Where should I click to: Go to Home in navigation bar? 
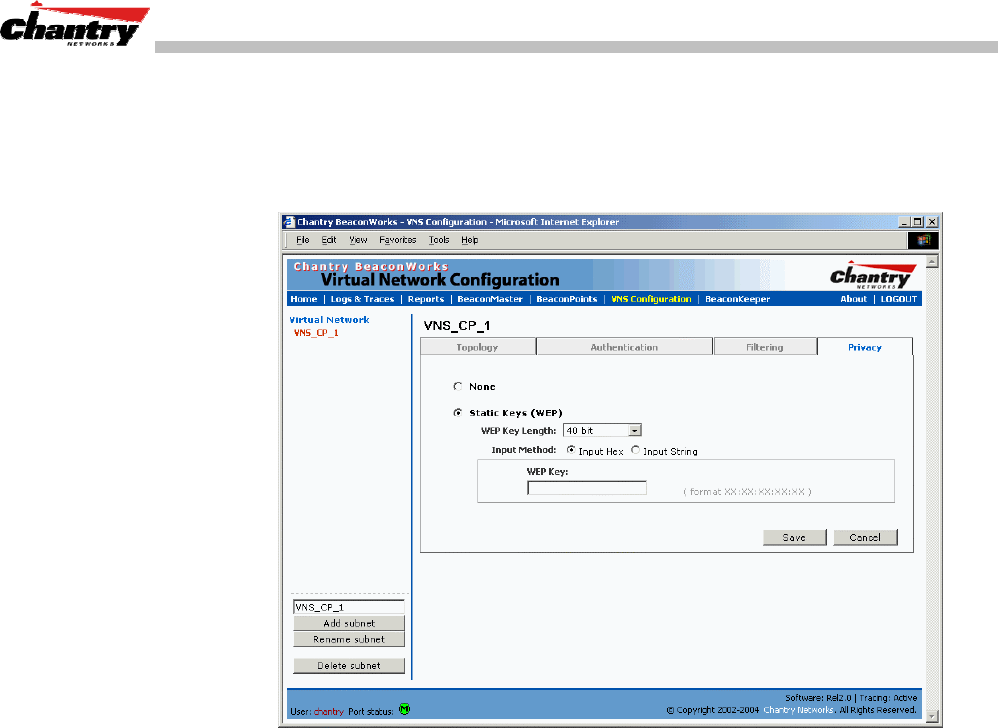coord(304,299)
